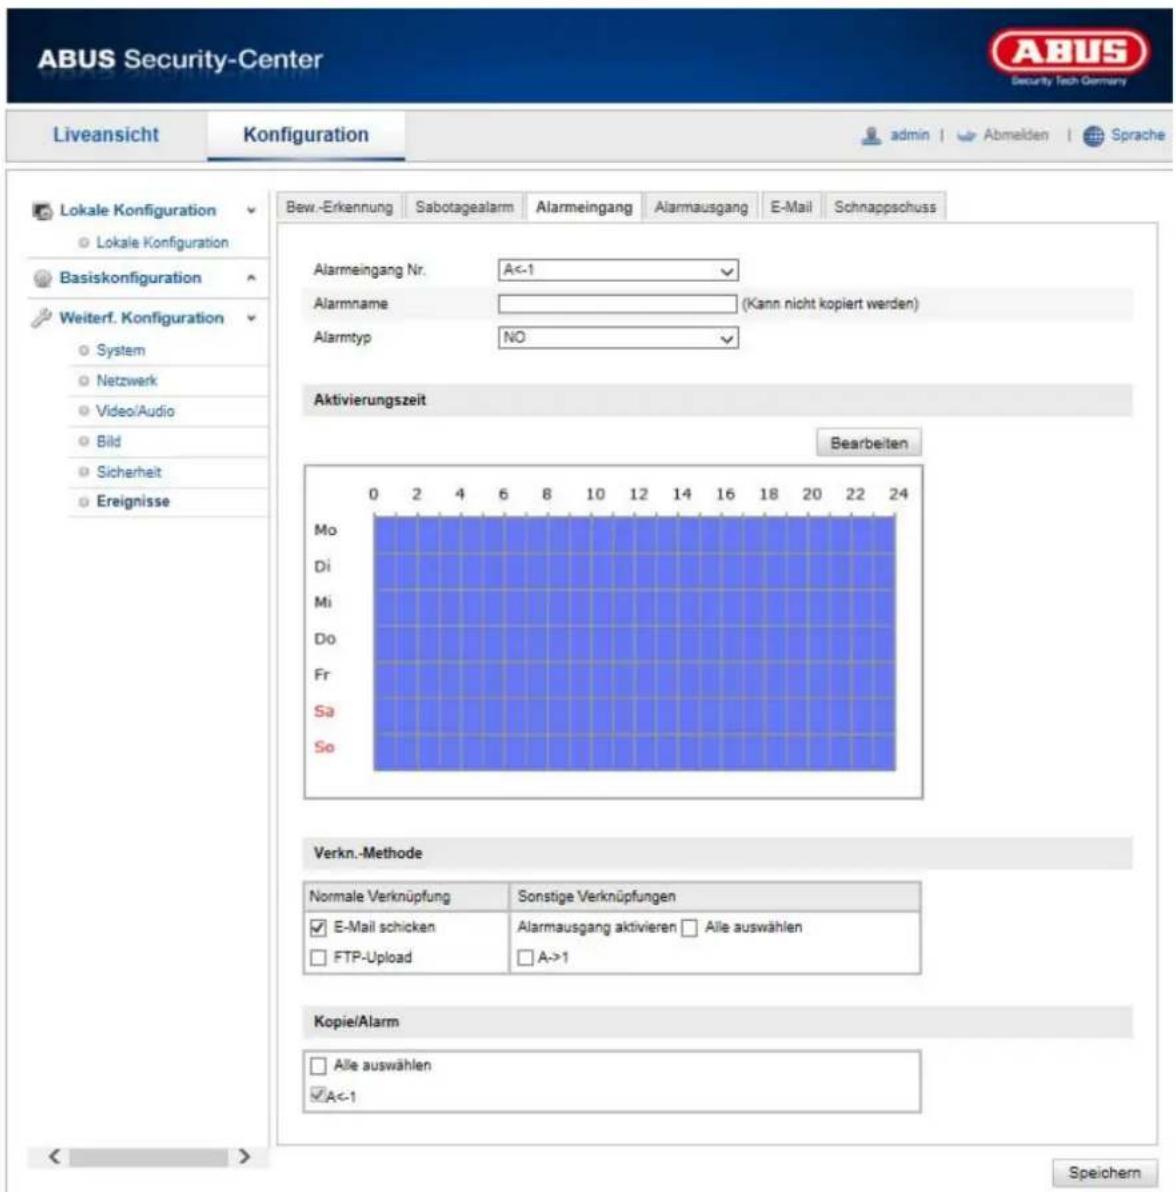Click the Sprache link
Screen dimensions: 1176x1192
[1137, 135]
